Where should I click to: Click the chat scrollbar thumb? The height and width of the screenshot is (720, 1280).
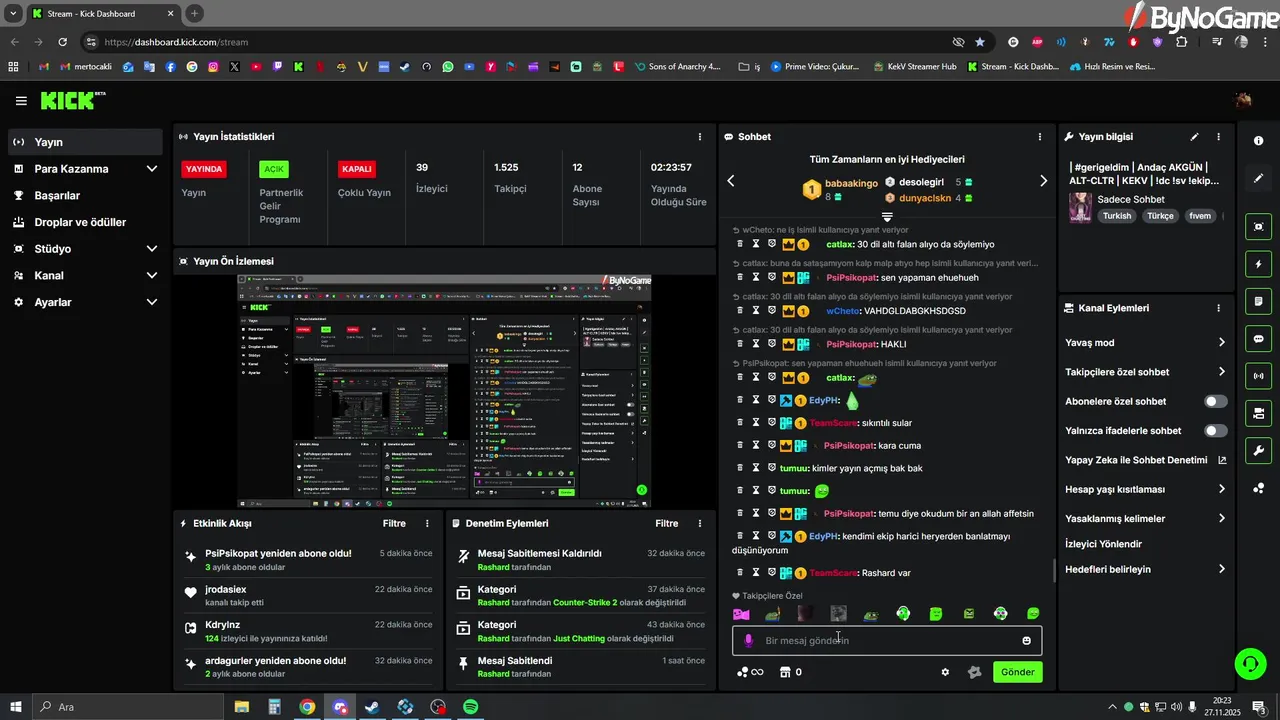click(x=1055, y=570)
